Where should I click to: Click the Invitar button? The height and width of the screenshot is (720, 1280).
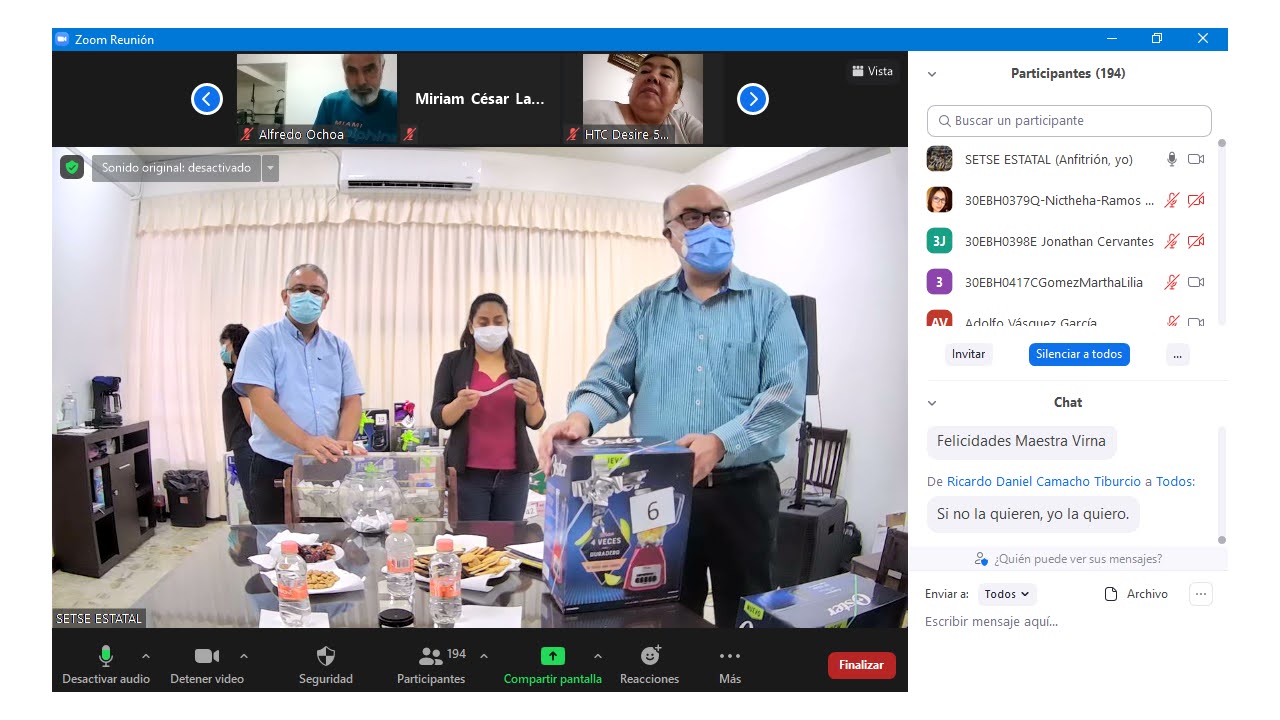point(968,354)
